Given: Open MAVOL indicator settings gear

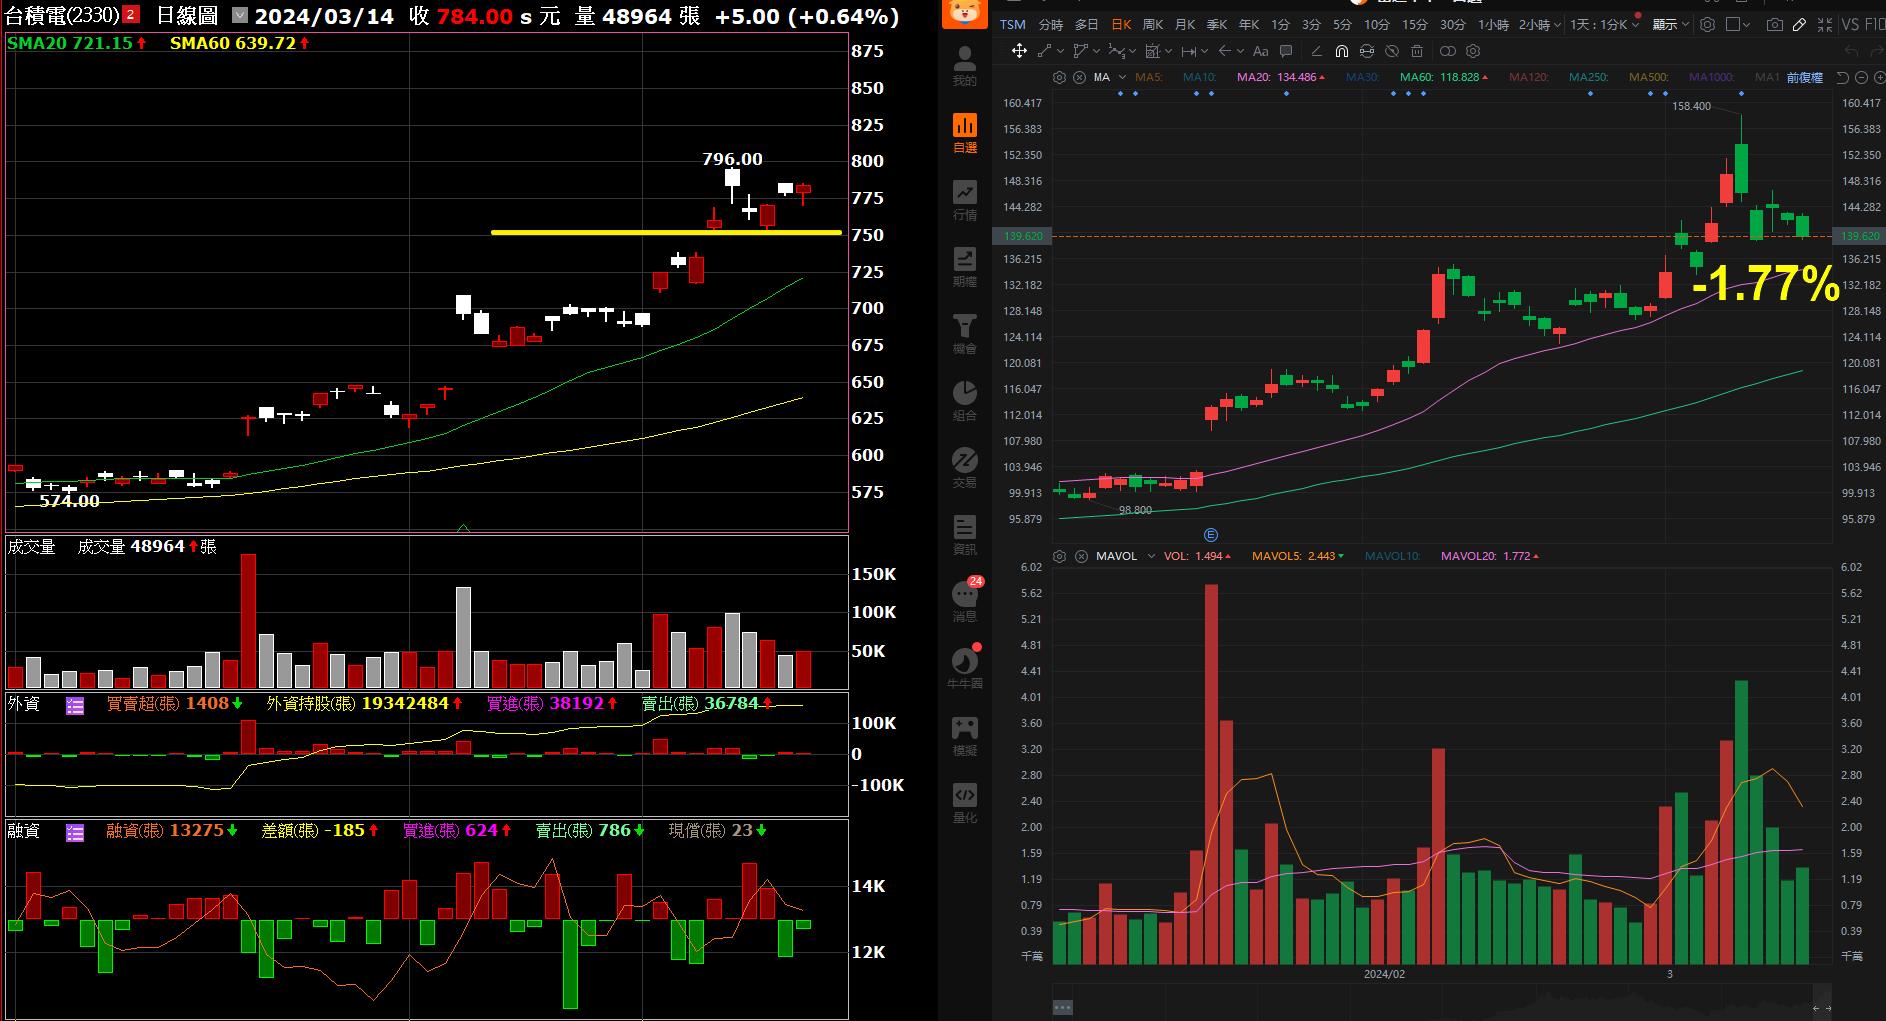Looking at the screenshot, I should [x=1059, y=556].
